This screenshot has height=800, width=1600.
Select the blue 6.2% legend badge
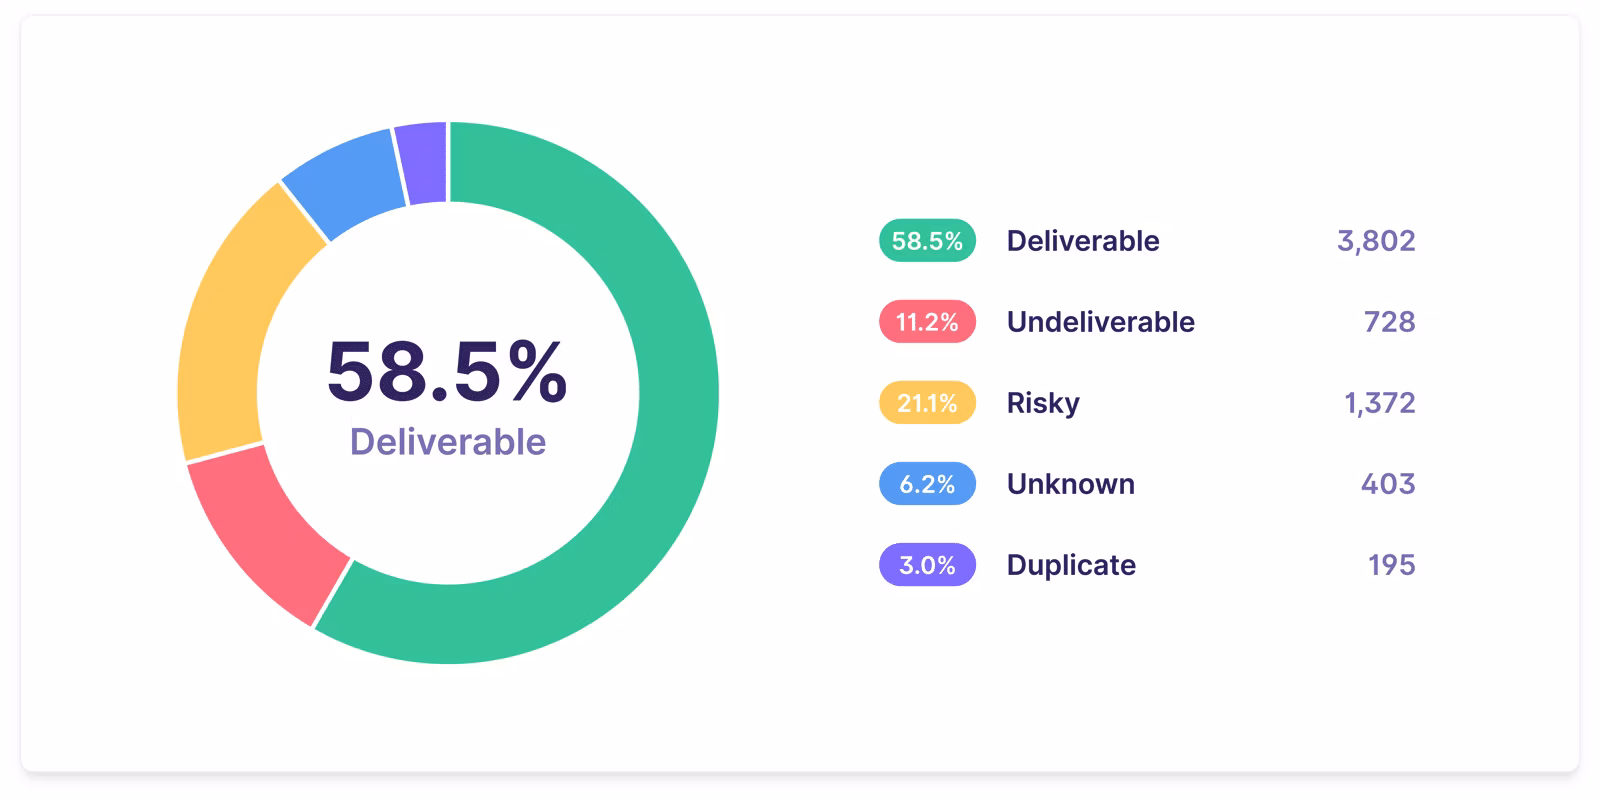927,484
